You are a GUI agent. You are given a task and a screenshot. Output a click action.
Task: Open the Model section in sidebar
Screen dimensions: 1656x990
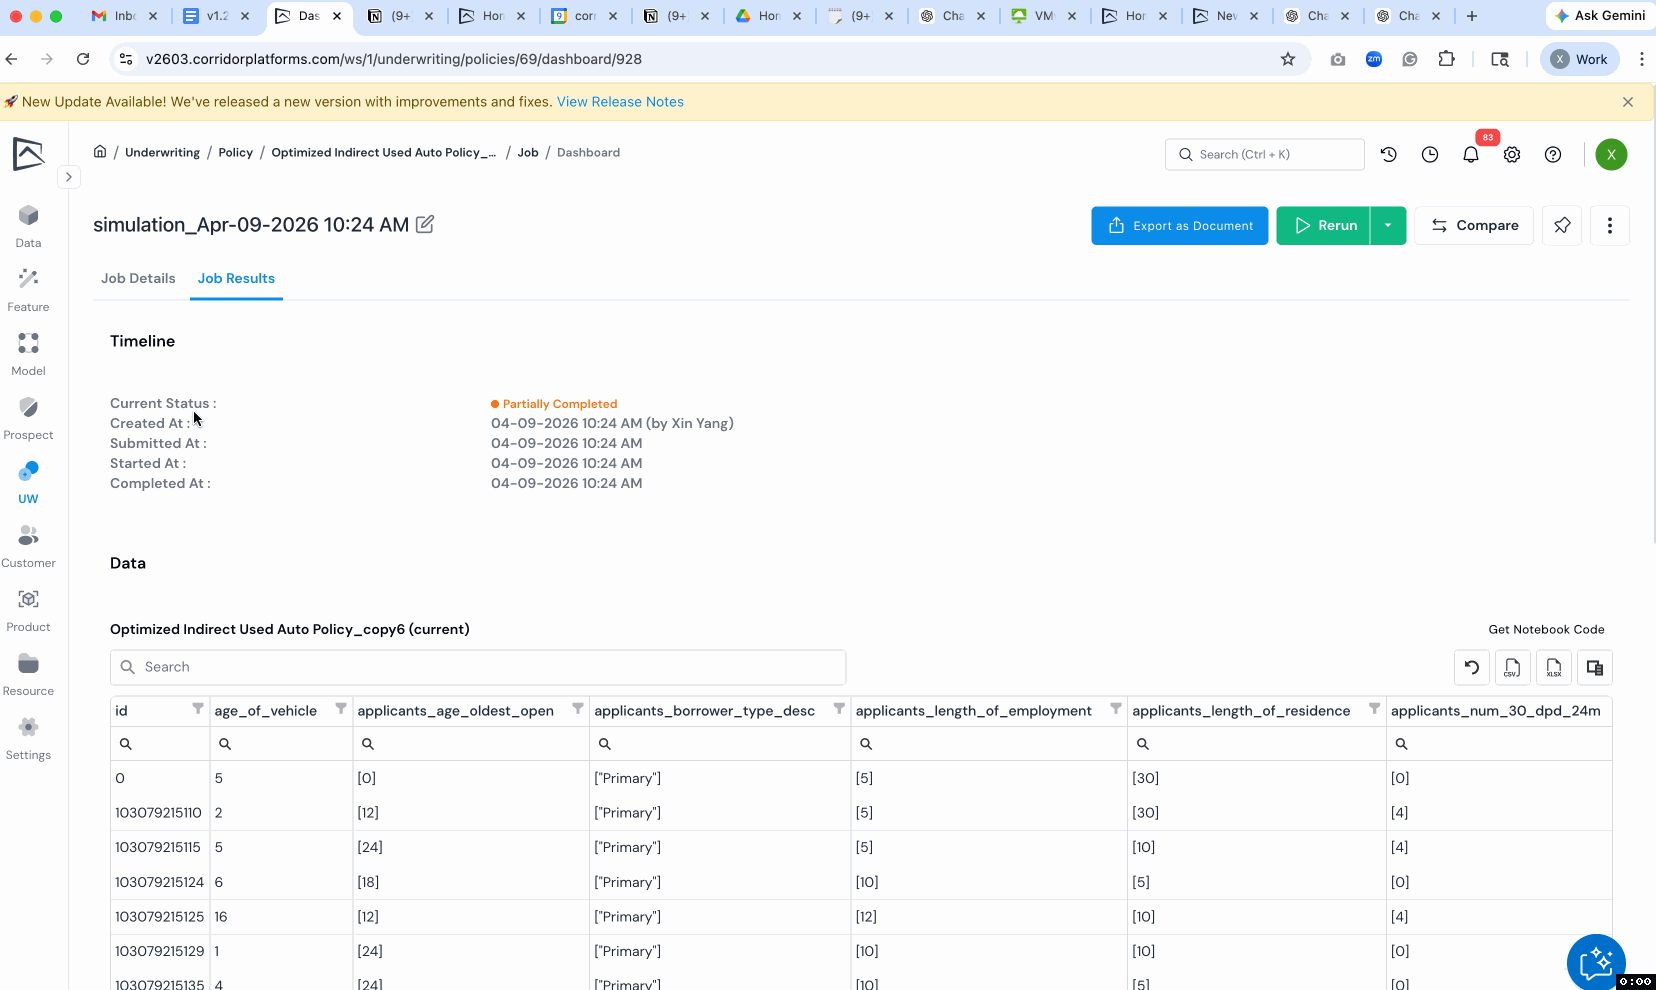click(28, 355)
